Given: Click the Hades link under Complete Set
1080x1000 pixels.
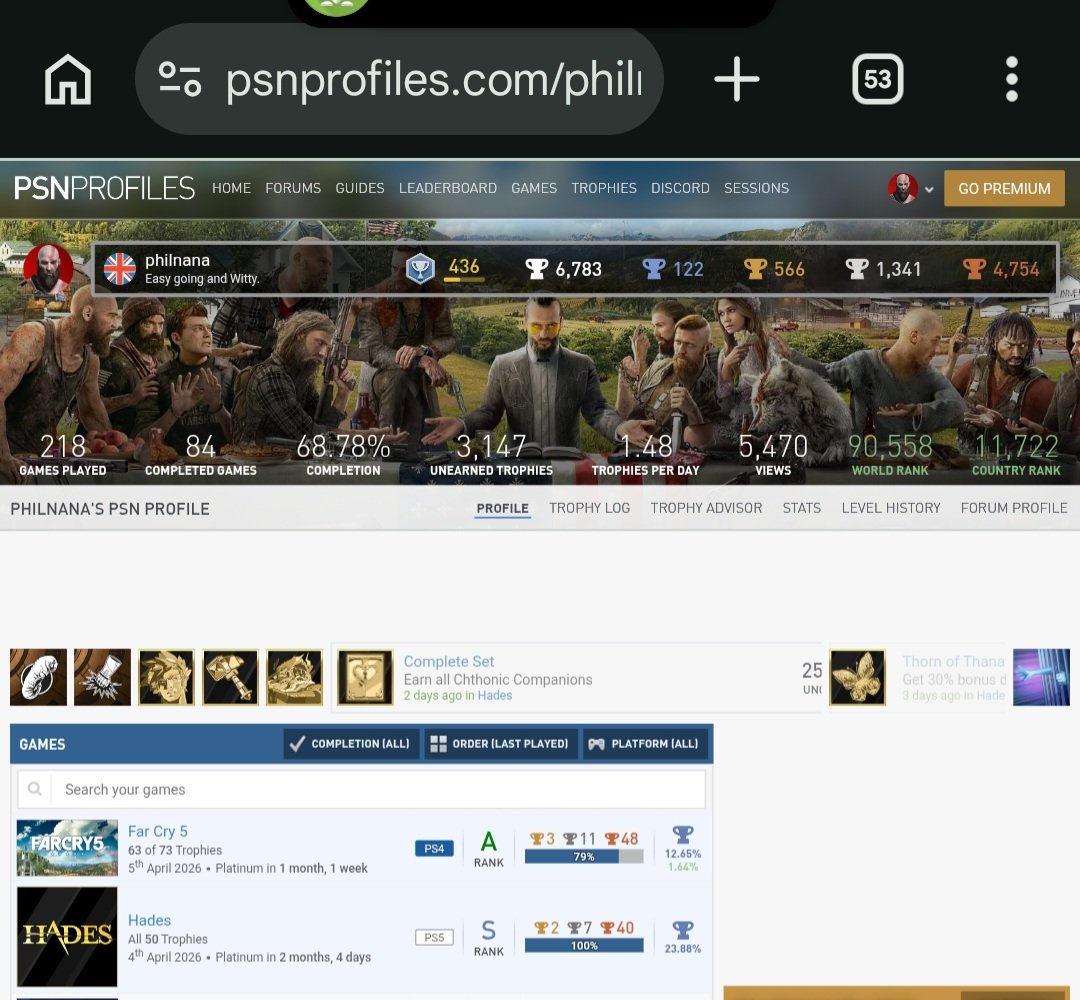Looking at the screenshot, I should (x=495, y=696).
